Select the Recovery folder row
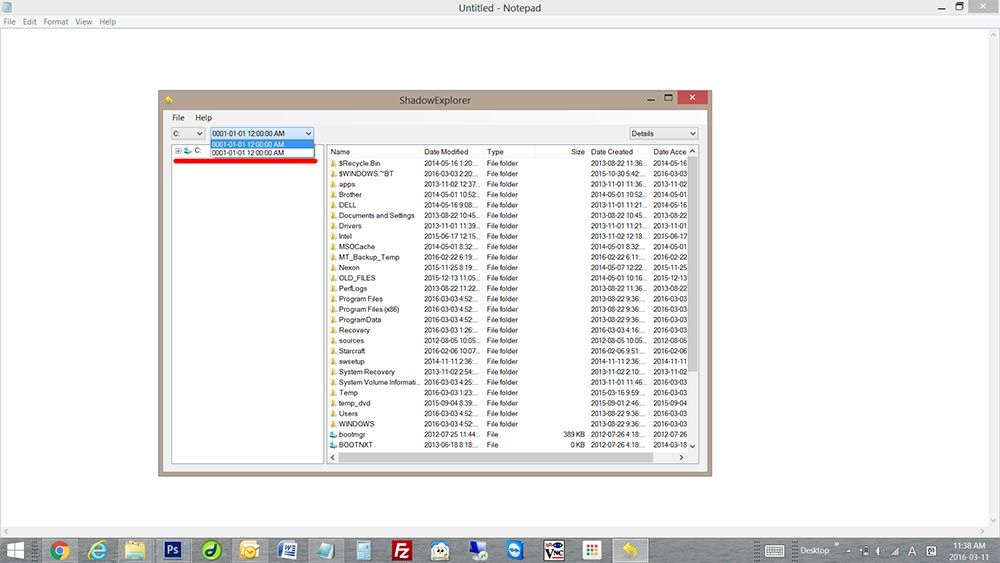Screen dimensions: 1000x563 [508, 330]
